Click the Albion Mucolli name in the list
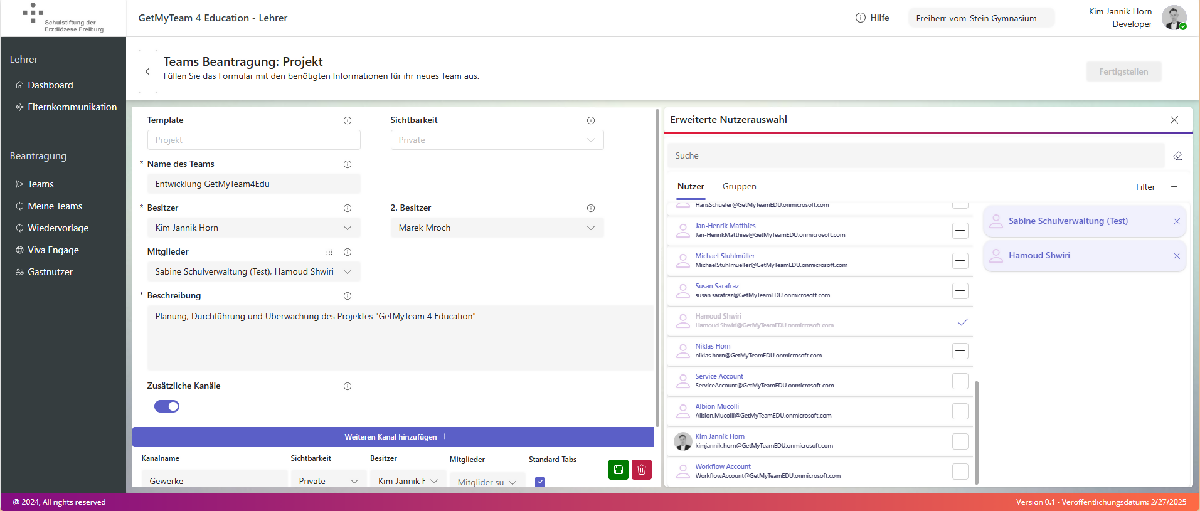Screen dimensions: 1200x511 point(719,407)
